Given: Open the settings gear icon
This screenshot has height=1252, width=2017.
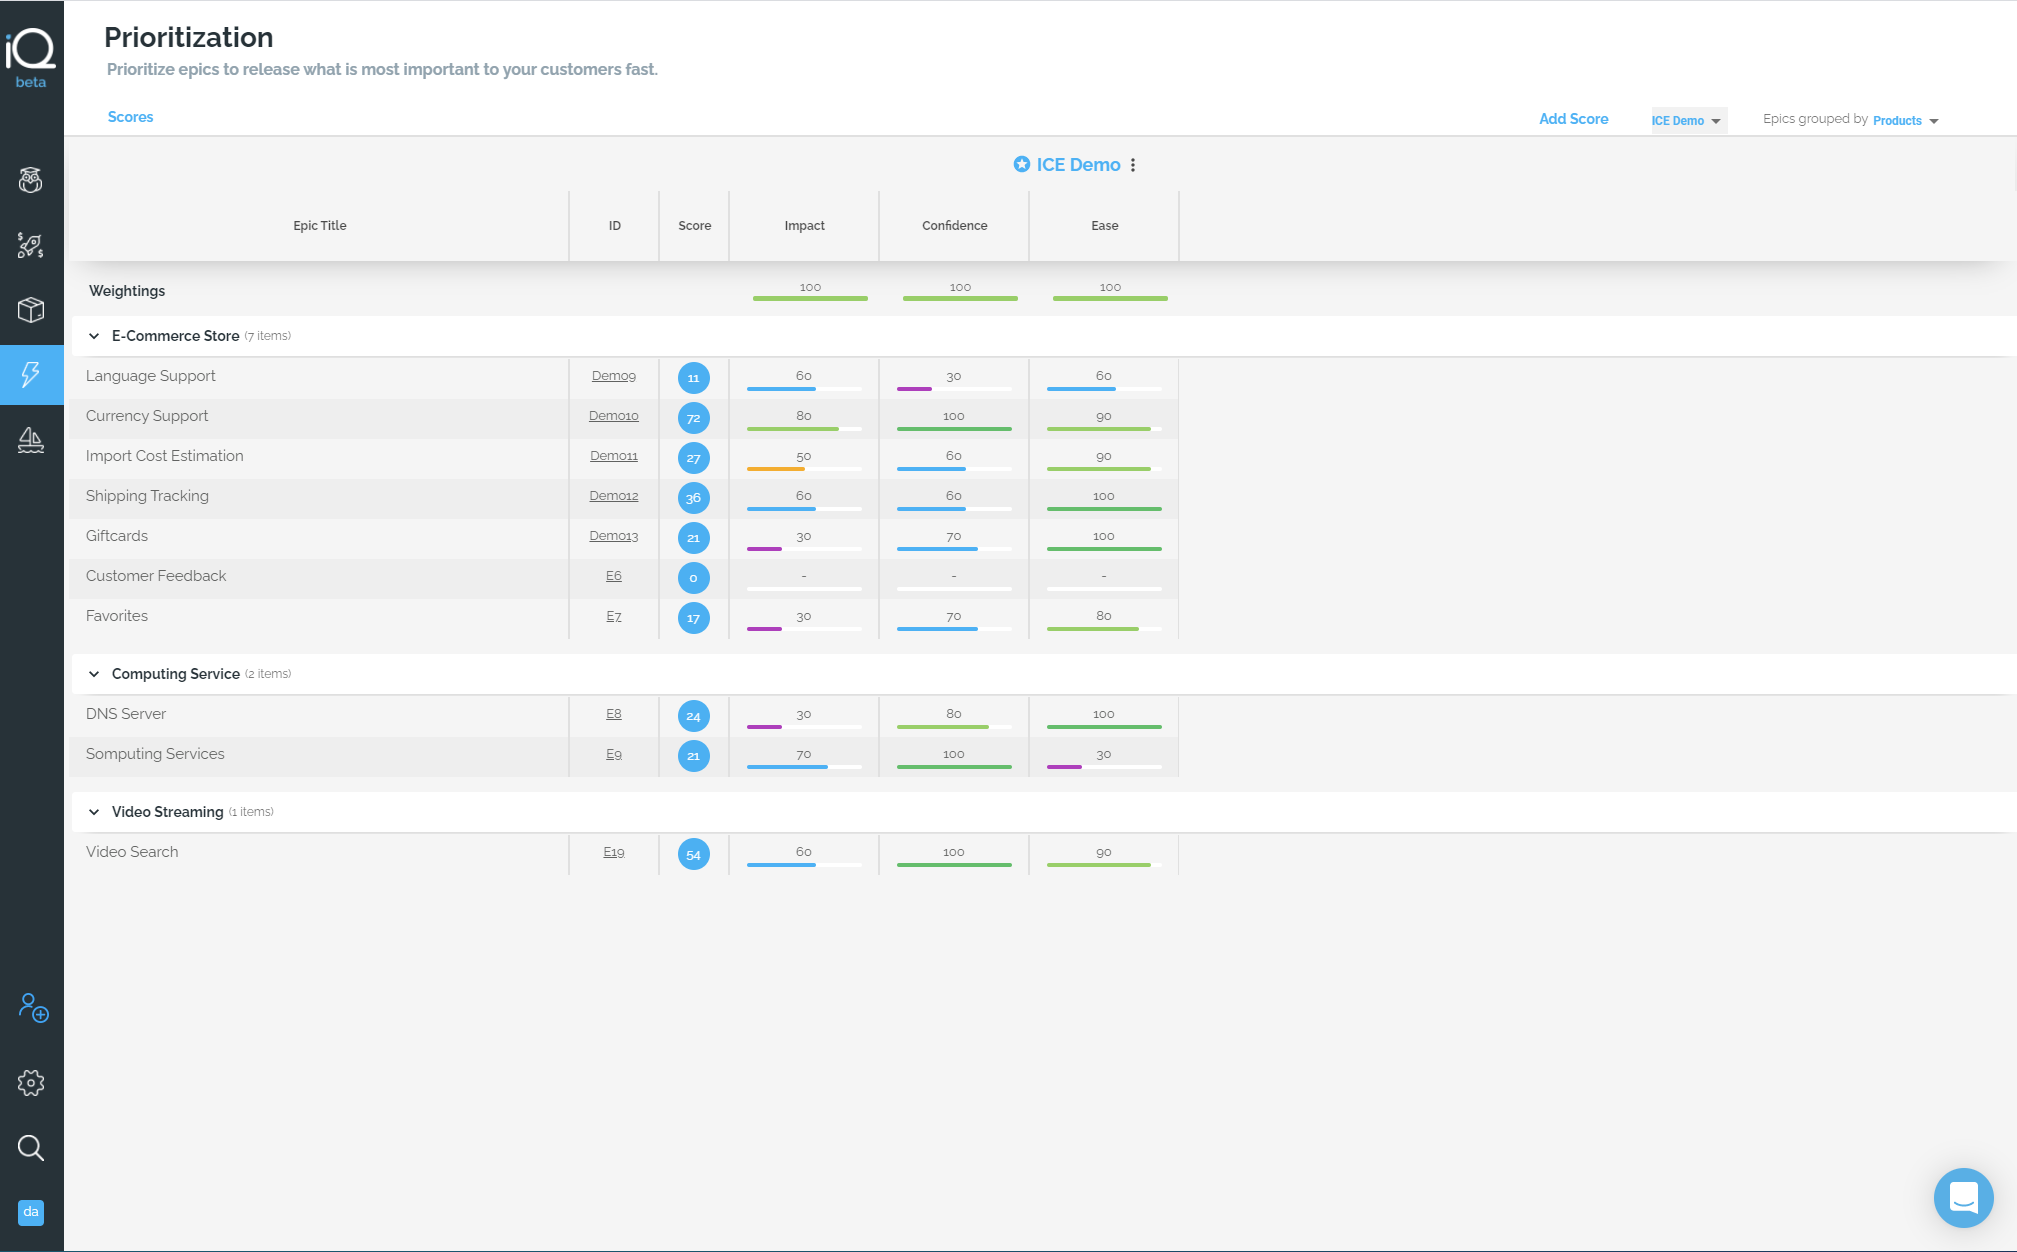Looking at the screenshot, I should (x=31, y=1082).
